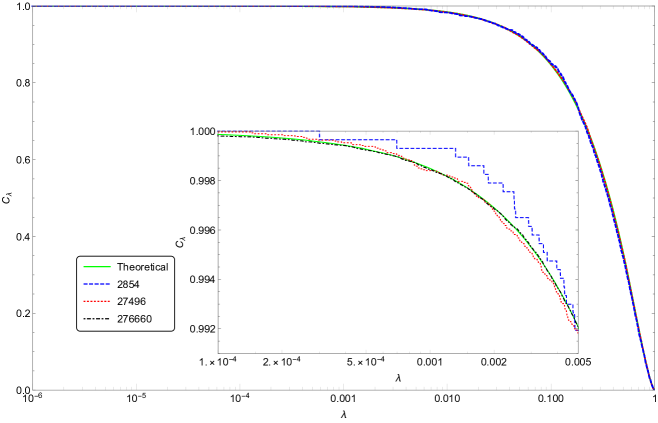Image resolution: width=658 pixels, height=423 pixels.
Task: Click the inset plot's λ x-axis title
Action: click(x=398, y=378)
